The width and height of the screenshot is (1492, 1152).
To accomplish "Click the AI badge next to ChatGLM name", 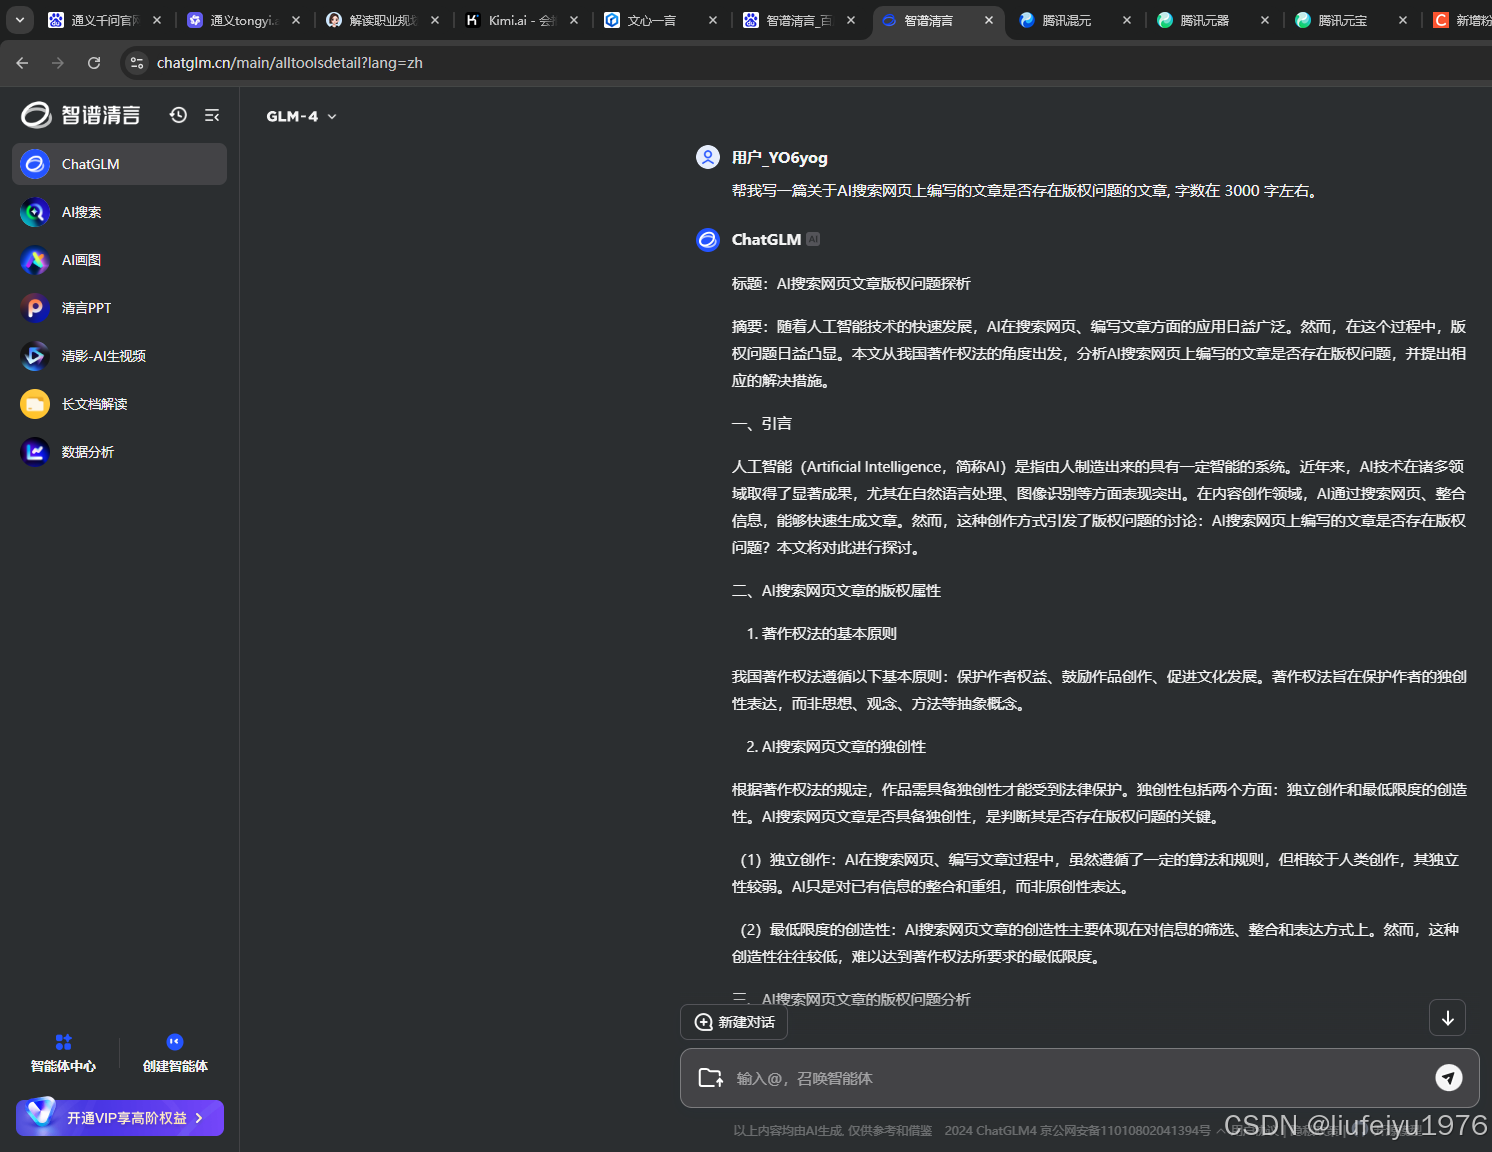I will coord(813,239).
